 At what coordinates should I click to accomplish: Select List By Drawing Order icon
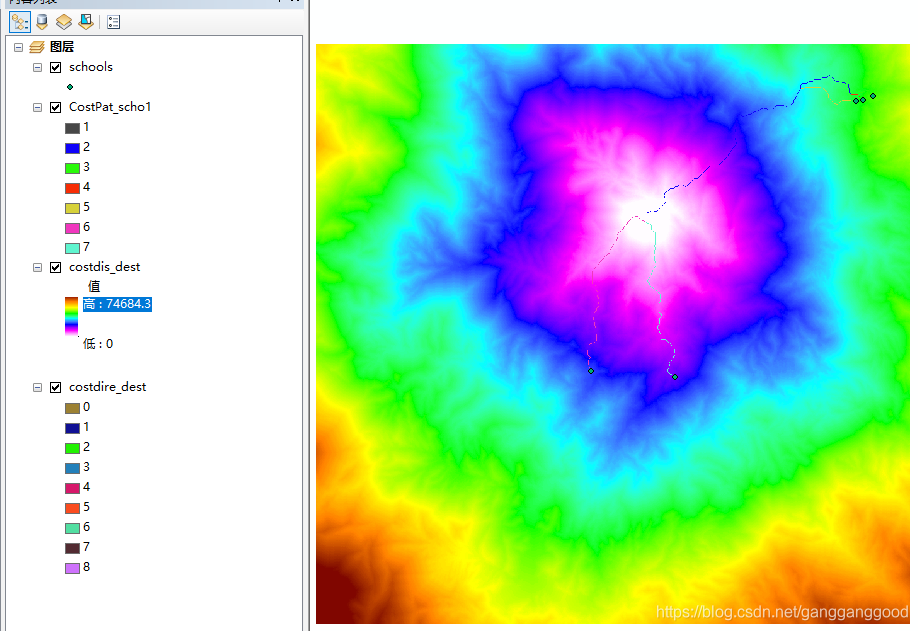pyautogui.click(x=20, y=22)
